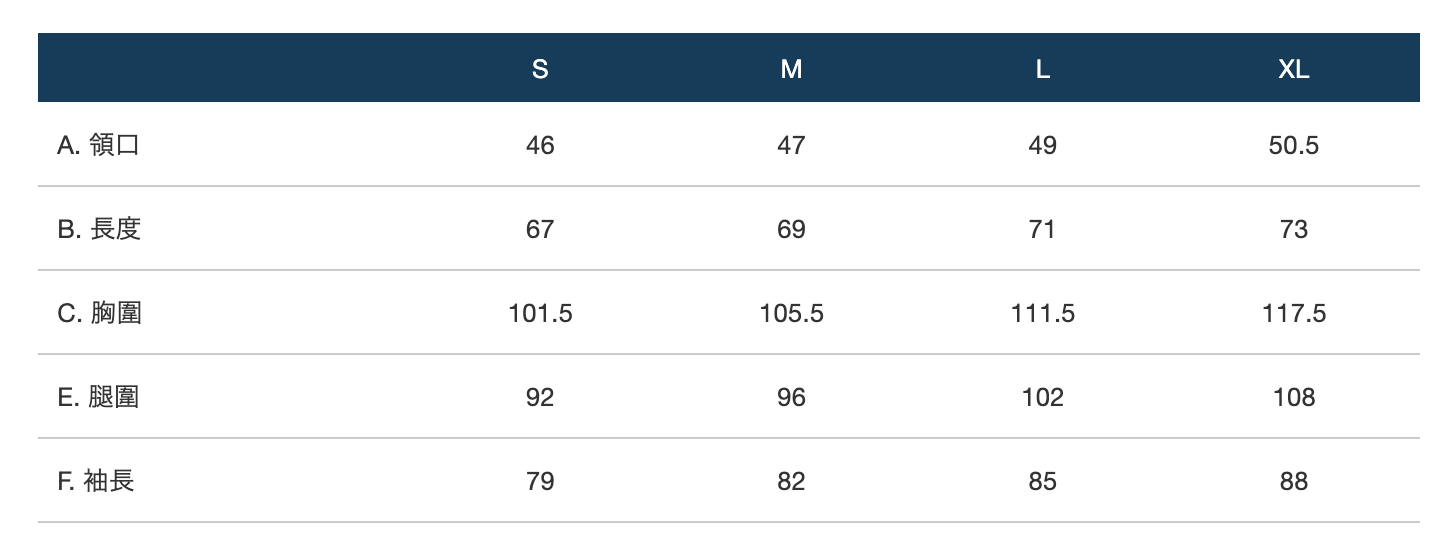Click the C. 胸圍 row label

coord(99,313)
